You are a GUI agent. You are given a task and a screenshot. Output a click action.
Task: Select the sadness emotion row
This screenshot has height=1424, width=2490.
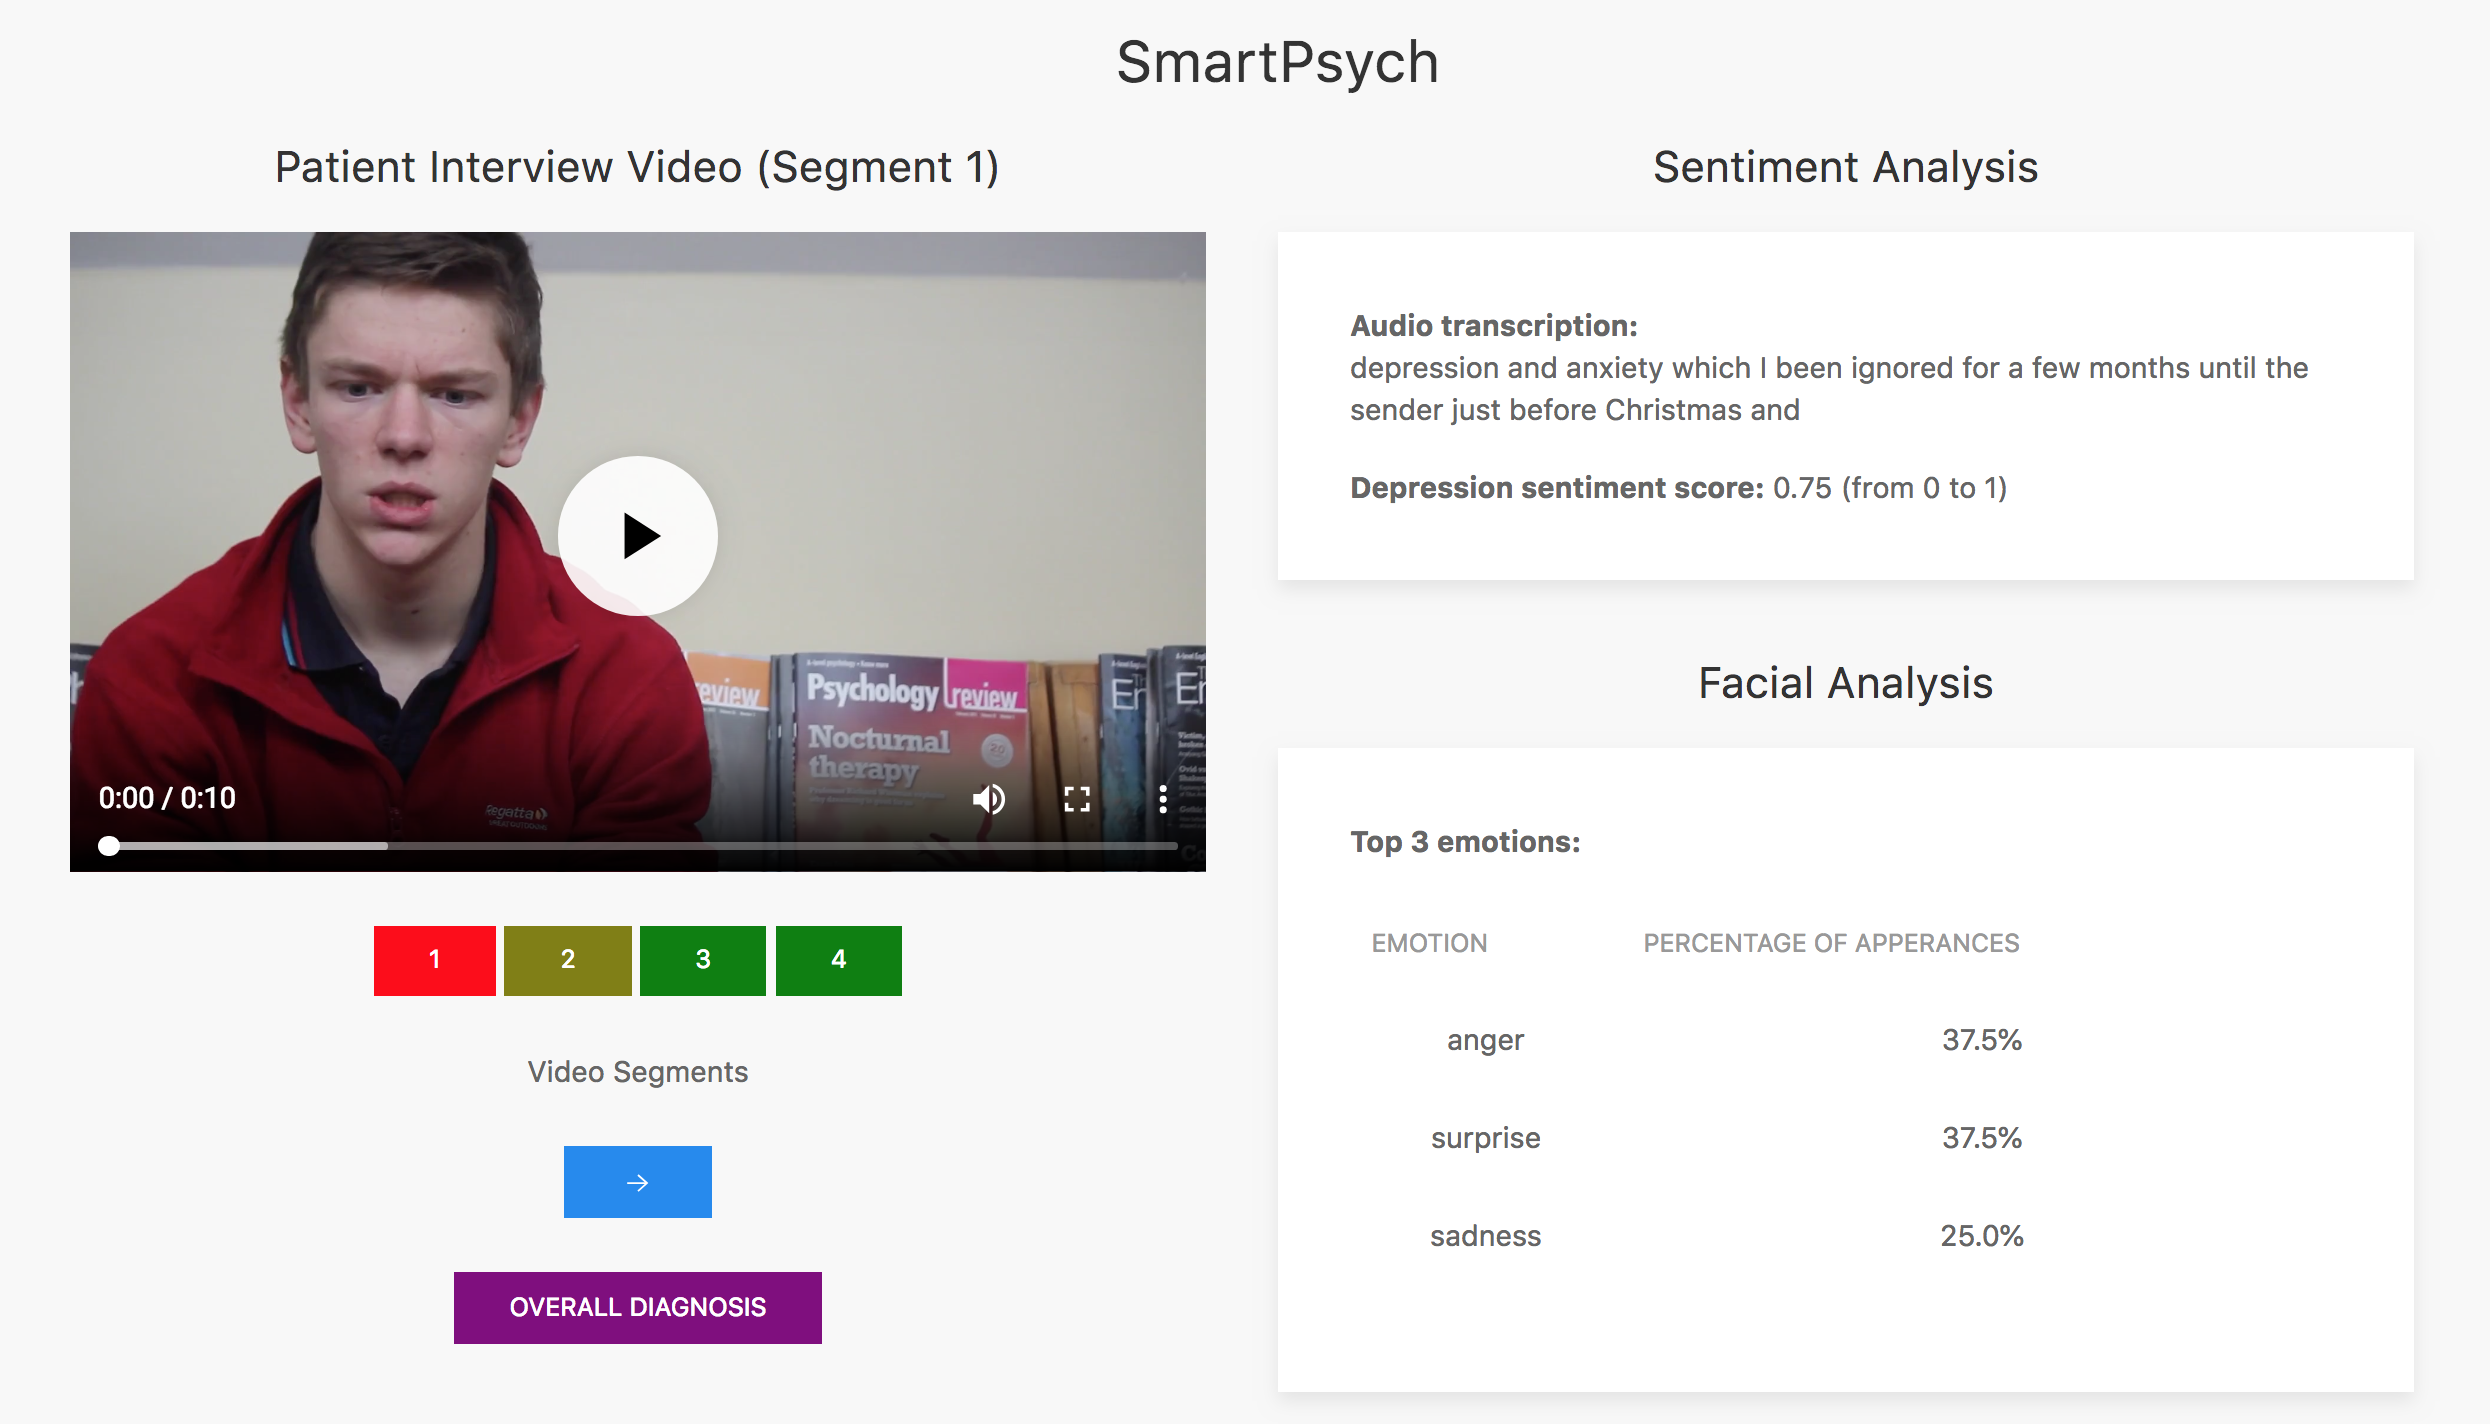1485,1236
